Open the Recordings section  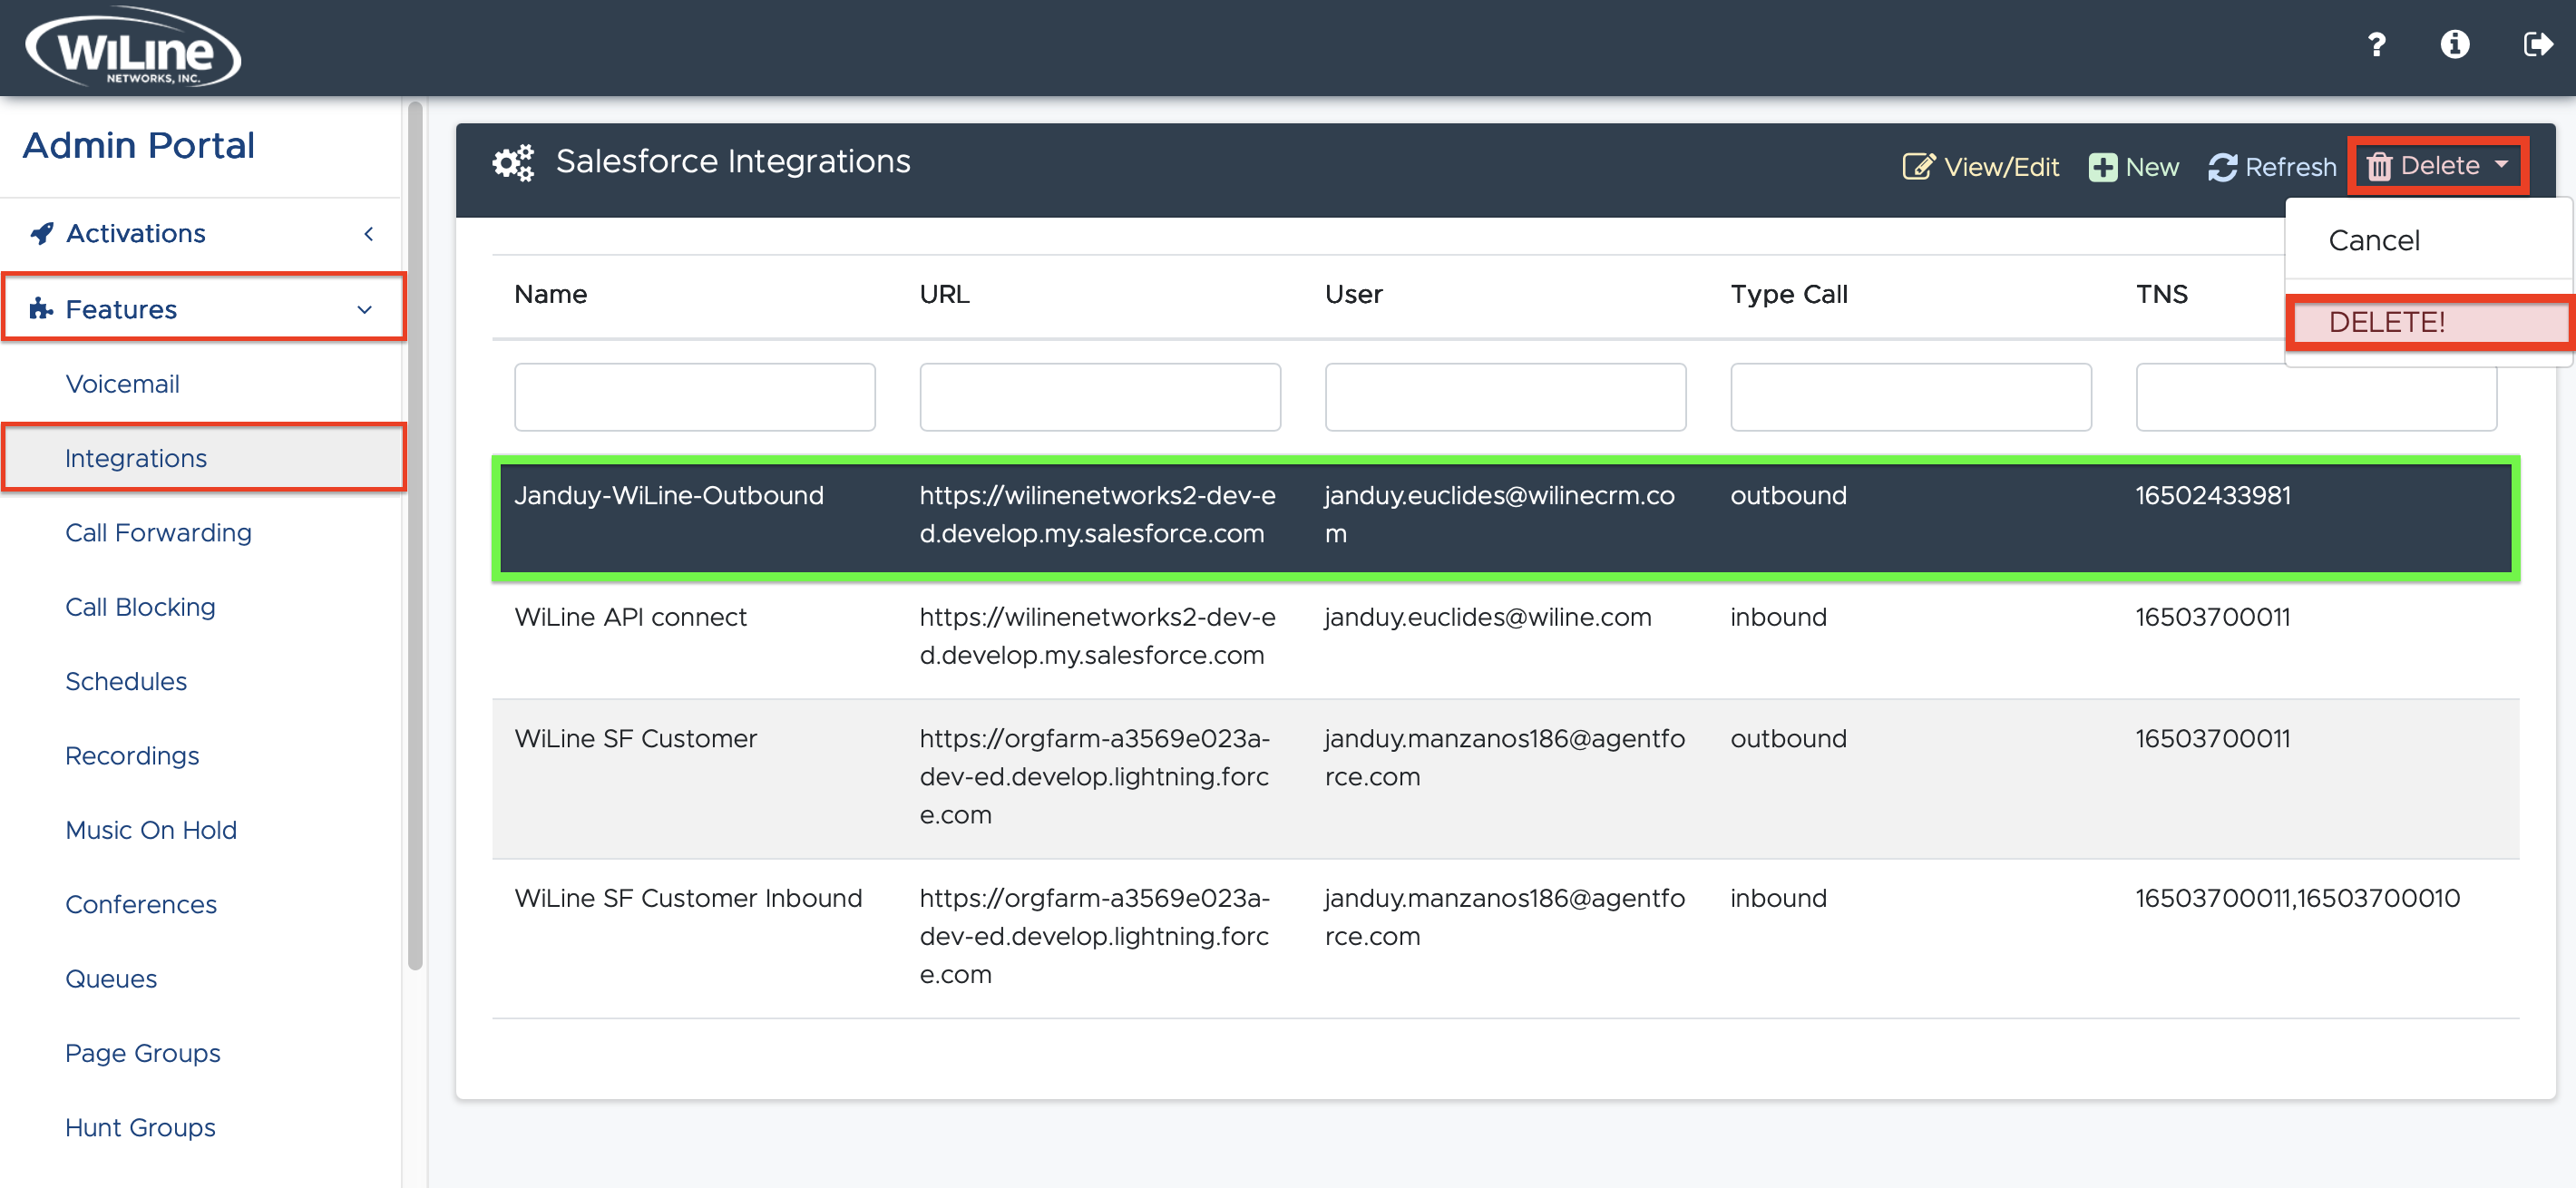coord(132,756)
